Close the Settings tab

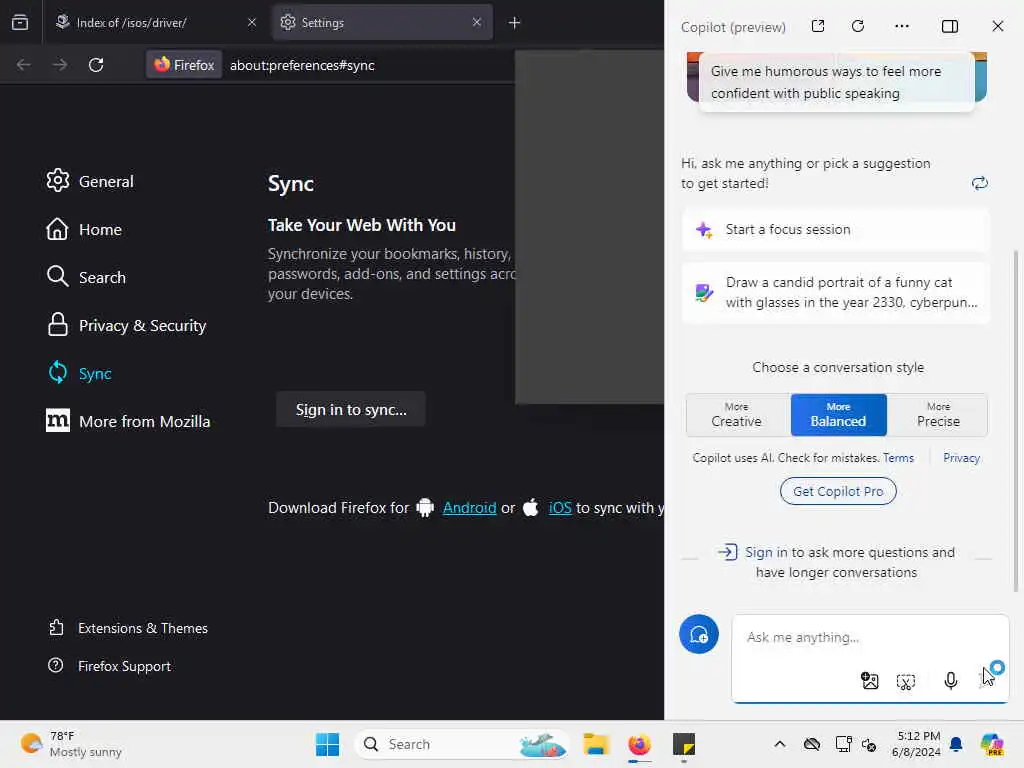click(x=477, y=23)
